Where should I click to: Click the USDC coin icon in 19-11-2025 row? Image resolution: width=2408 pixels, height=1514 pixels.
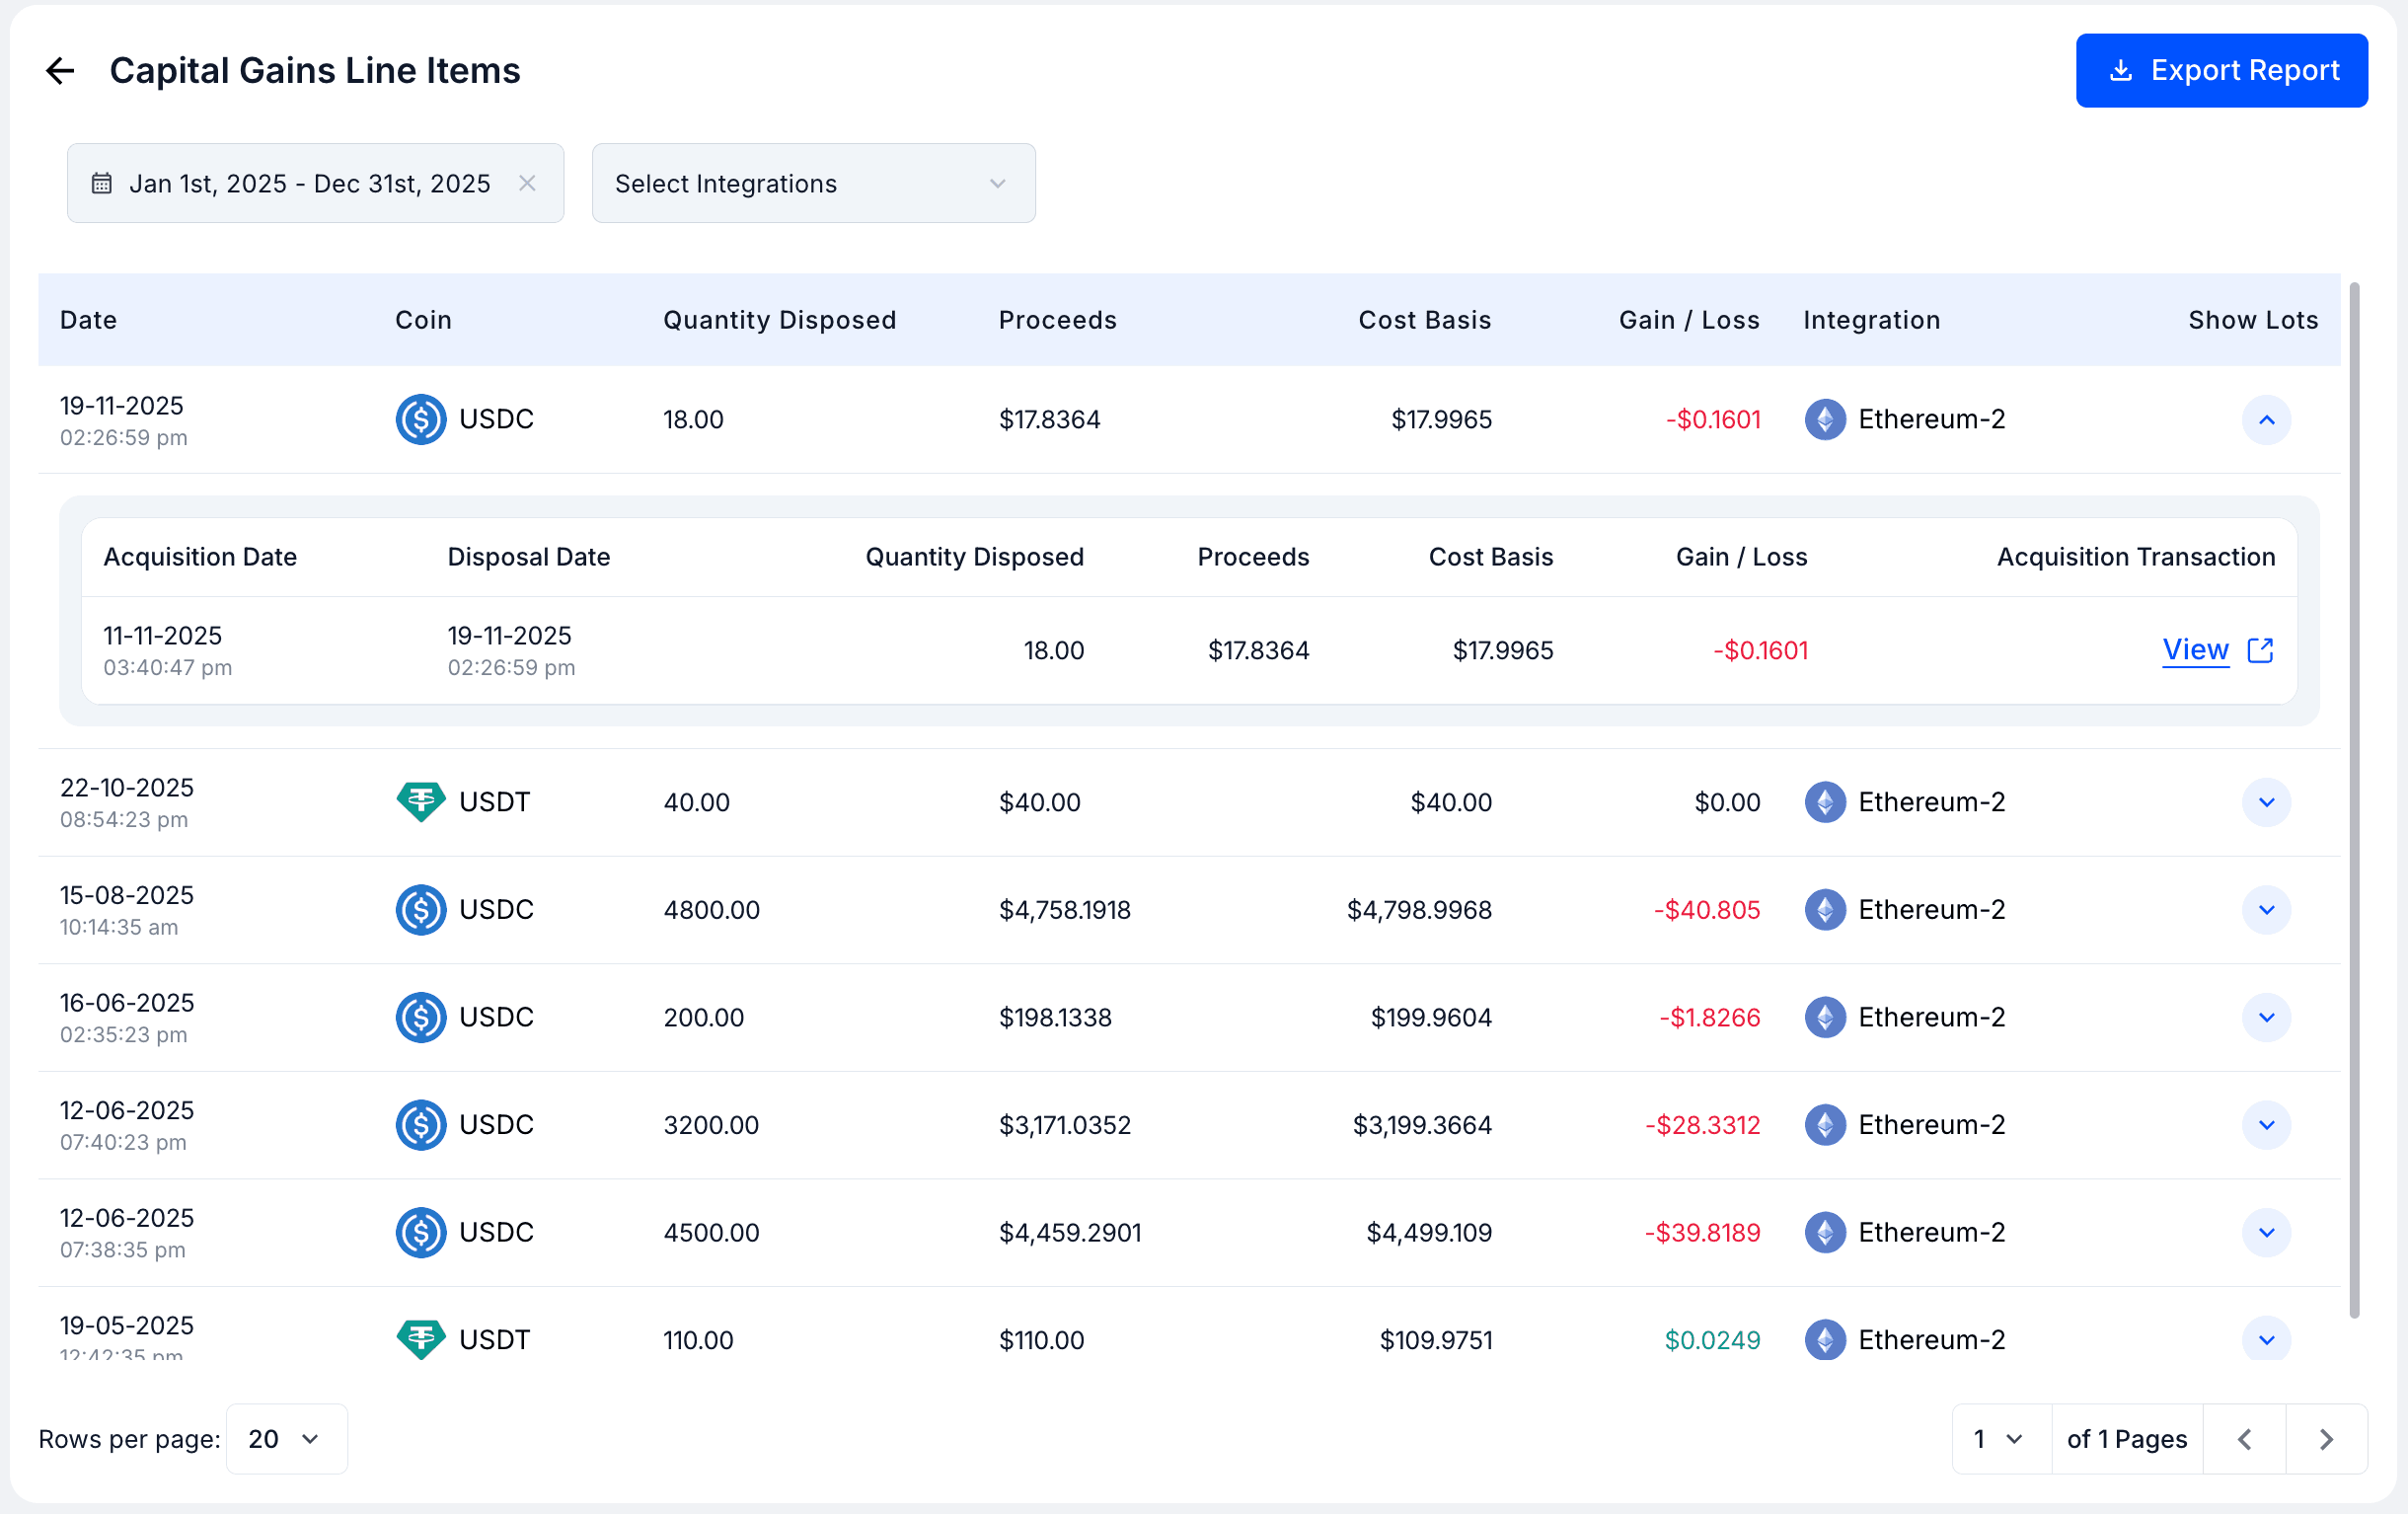[421, 420]
